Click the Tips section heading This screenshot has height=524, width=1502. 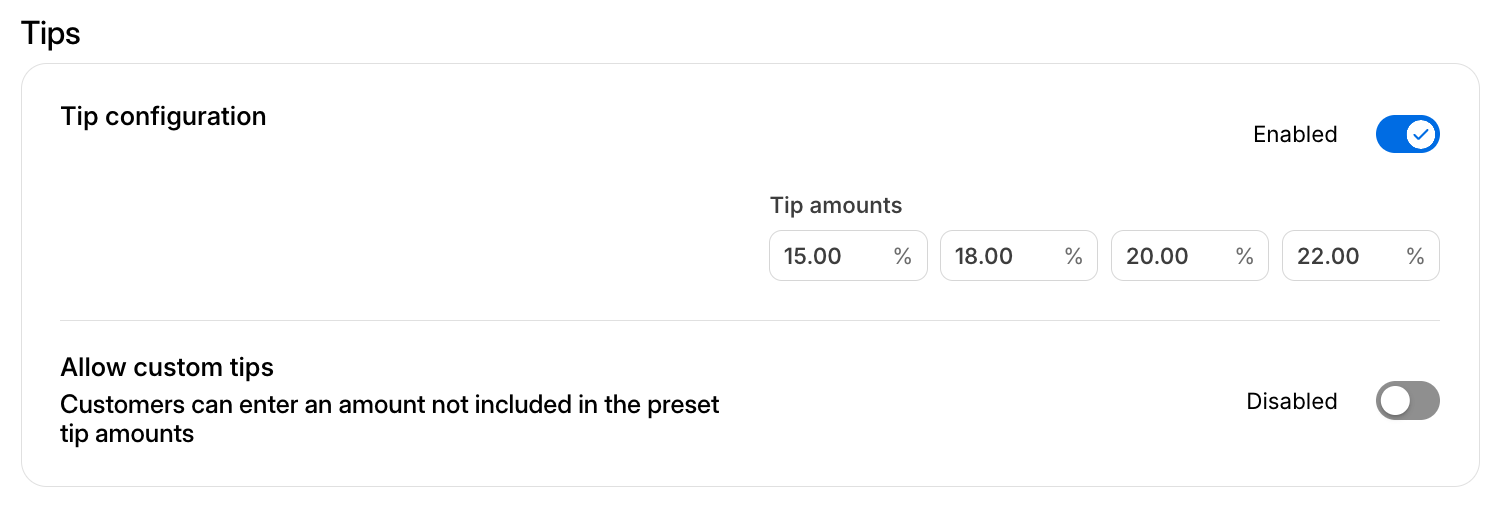pyautogui.click(x=51, y=33)
